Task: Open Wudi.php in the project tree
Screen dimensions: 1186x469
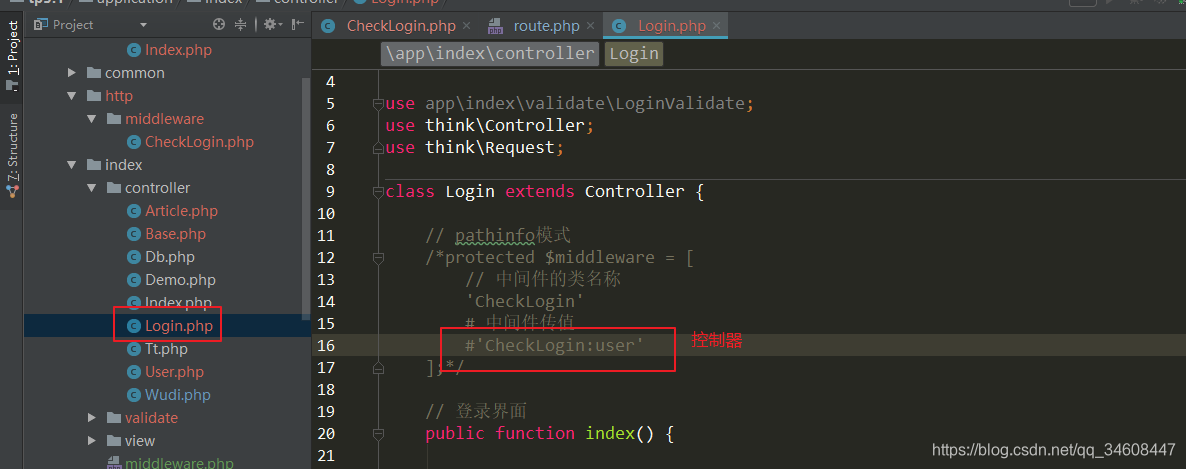Action: coord(178,395)
